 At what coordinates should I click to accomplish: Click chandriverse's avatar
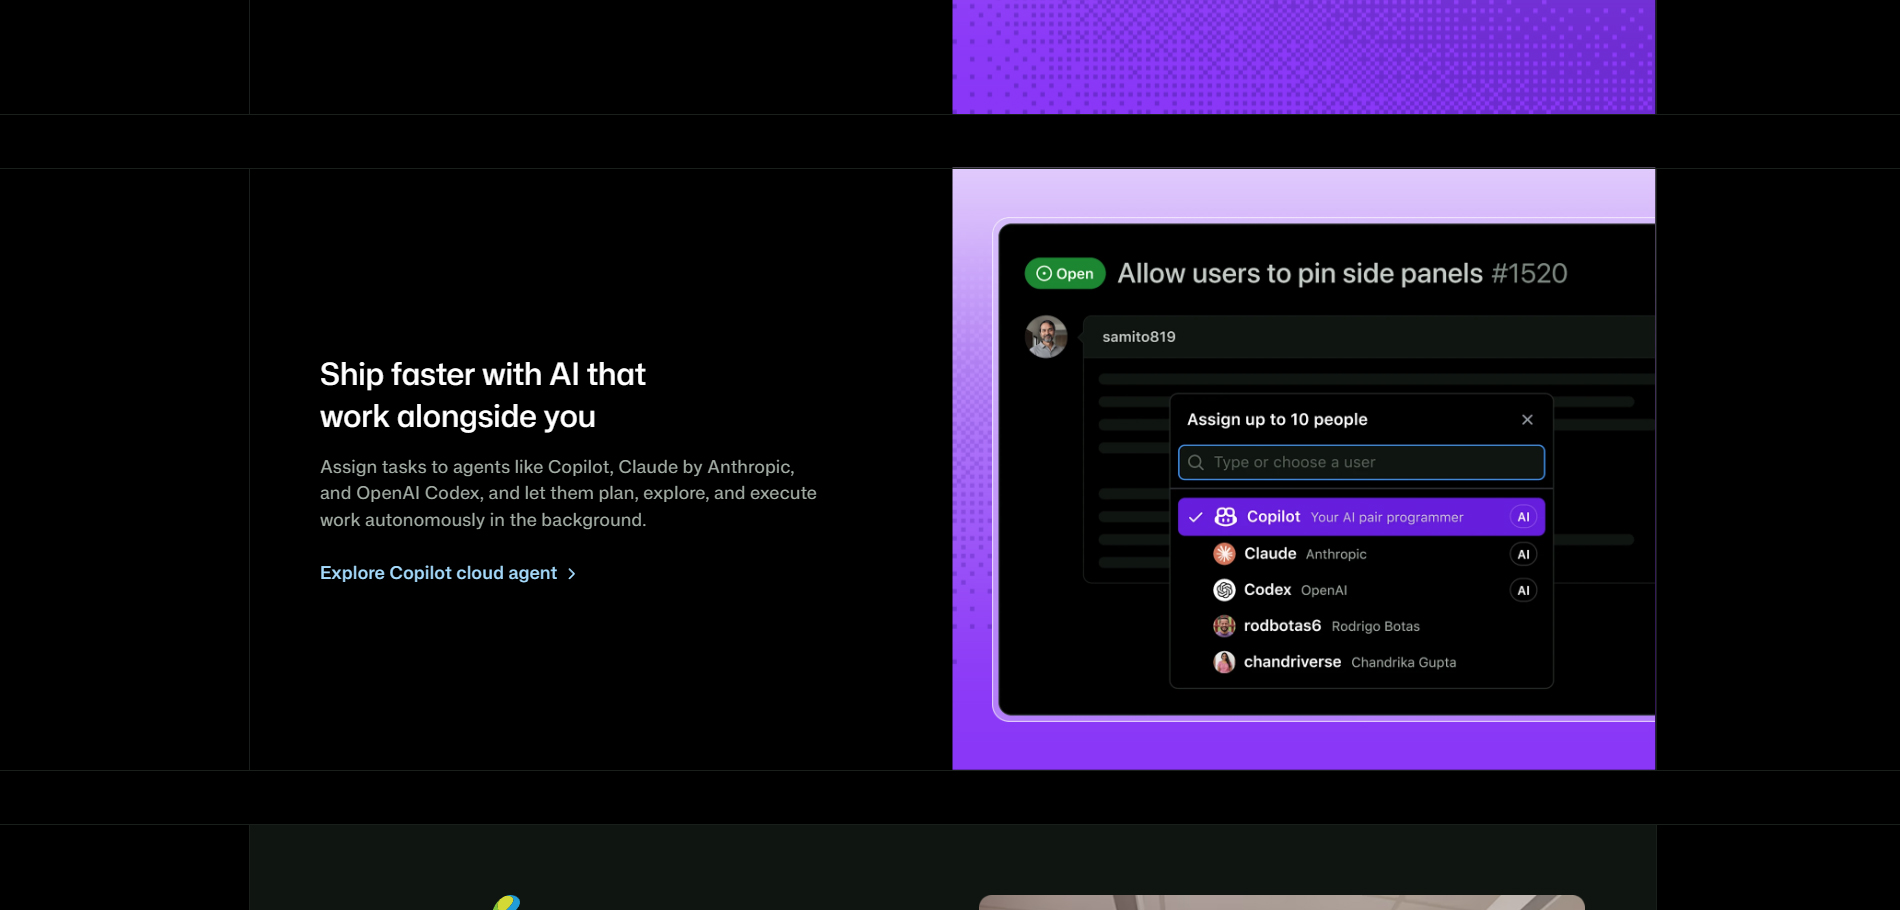point(1224,662)
